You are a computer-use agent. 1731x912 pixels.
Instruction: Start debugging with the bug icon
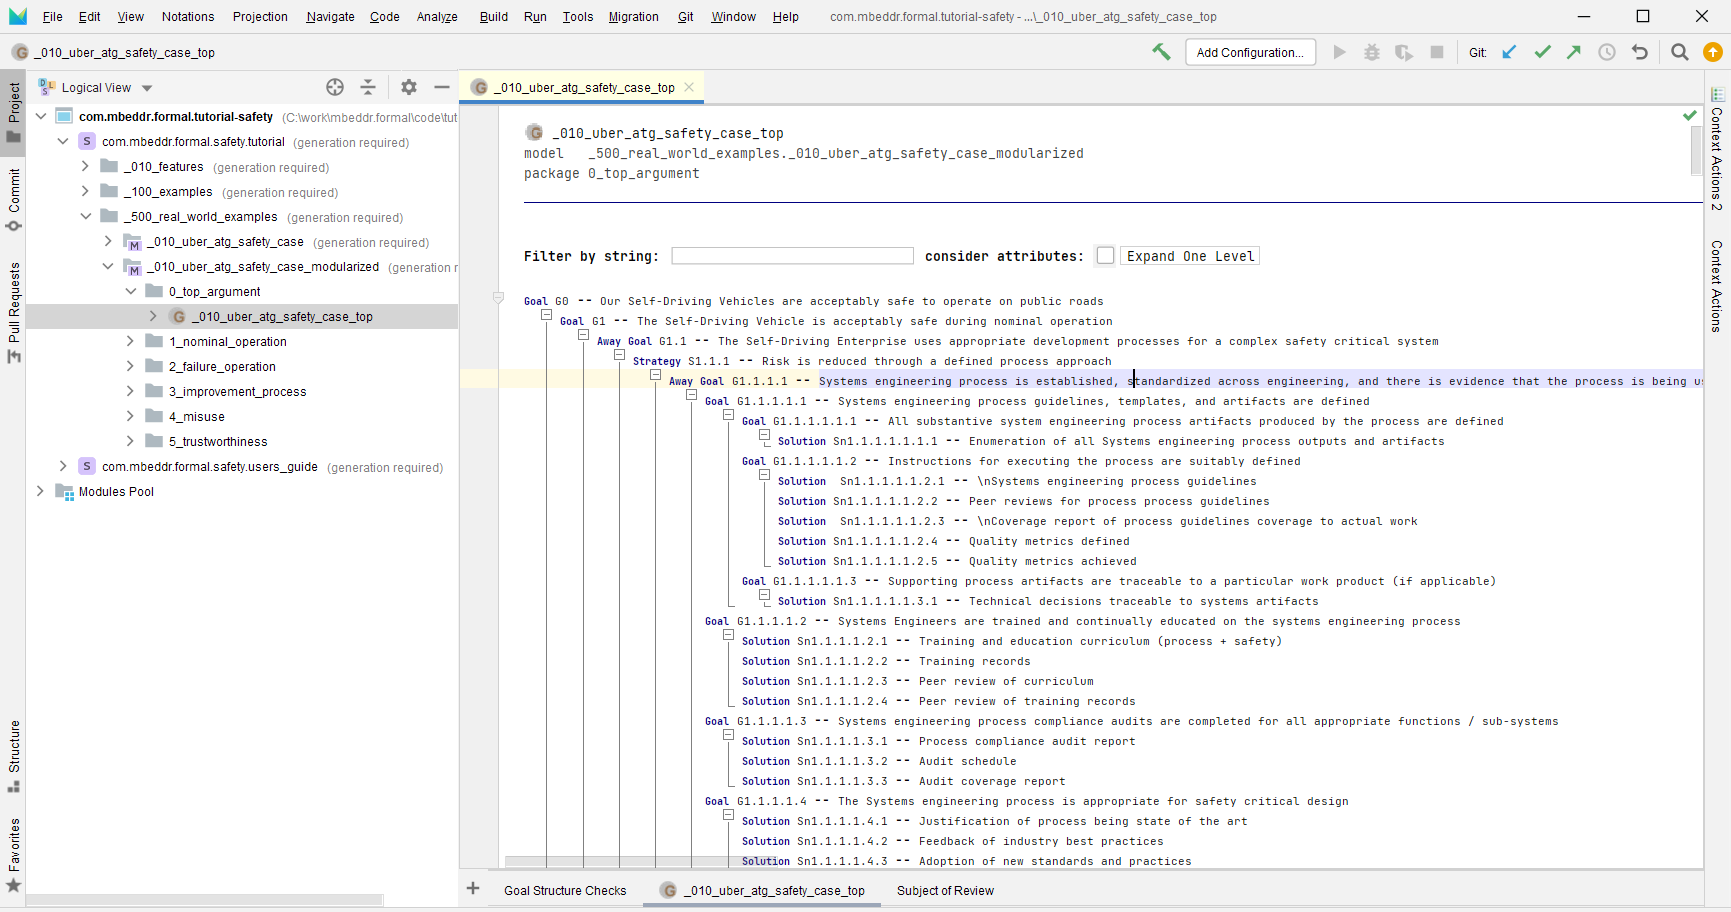pos(1372,52)
